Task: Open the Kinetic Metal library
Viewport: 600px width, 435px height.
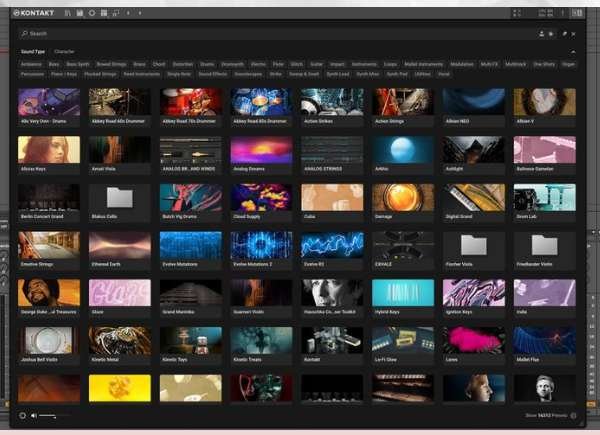Action: 120,345
